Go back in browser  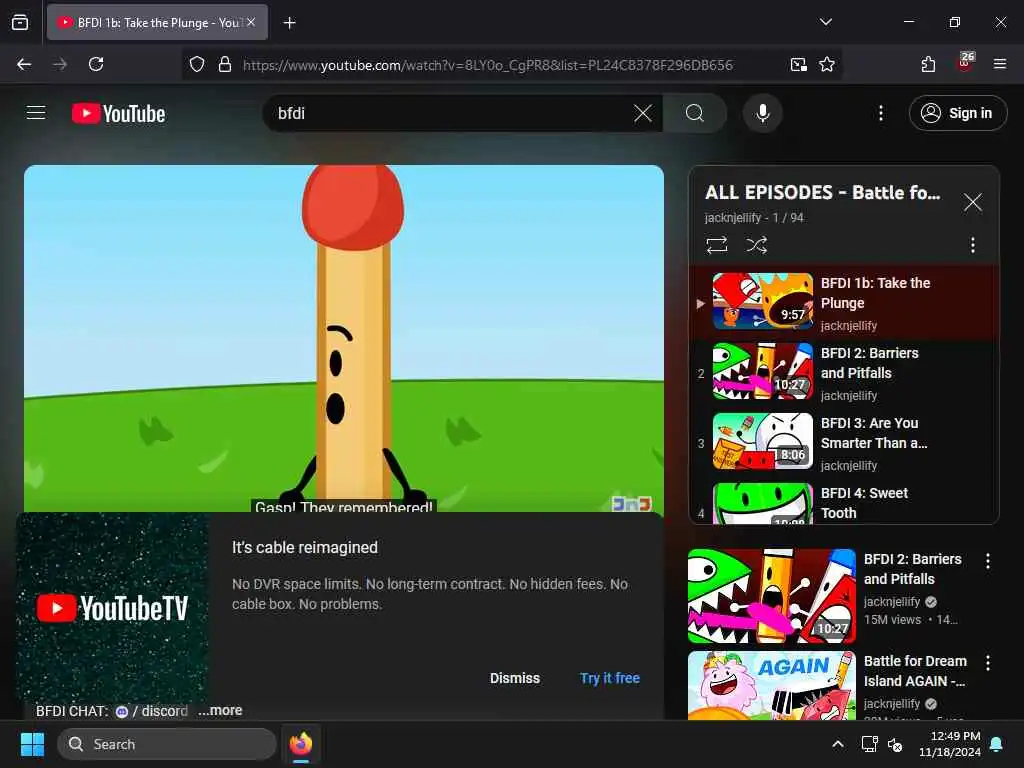click(24, 64)
